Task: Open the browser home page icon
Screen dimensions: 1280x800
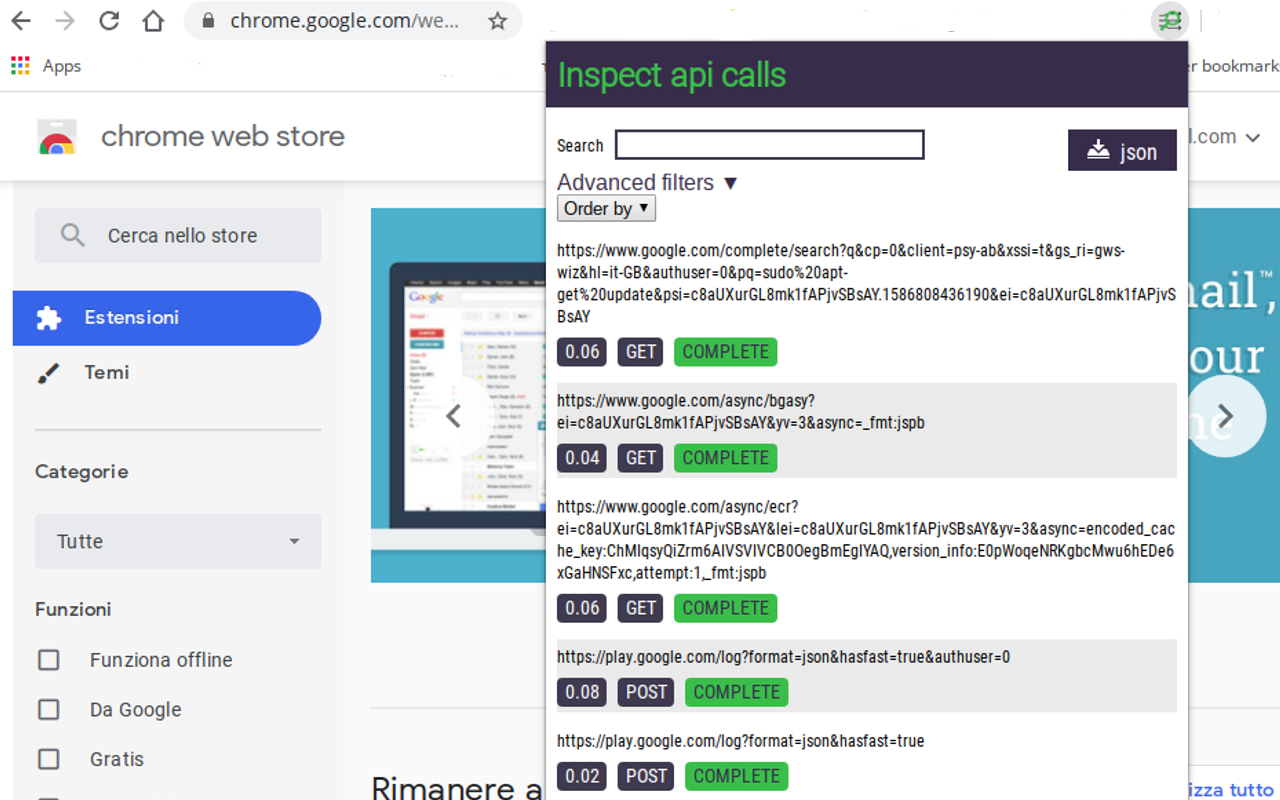Action: pyautogui.click(x=153, y=21)
